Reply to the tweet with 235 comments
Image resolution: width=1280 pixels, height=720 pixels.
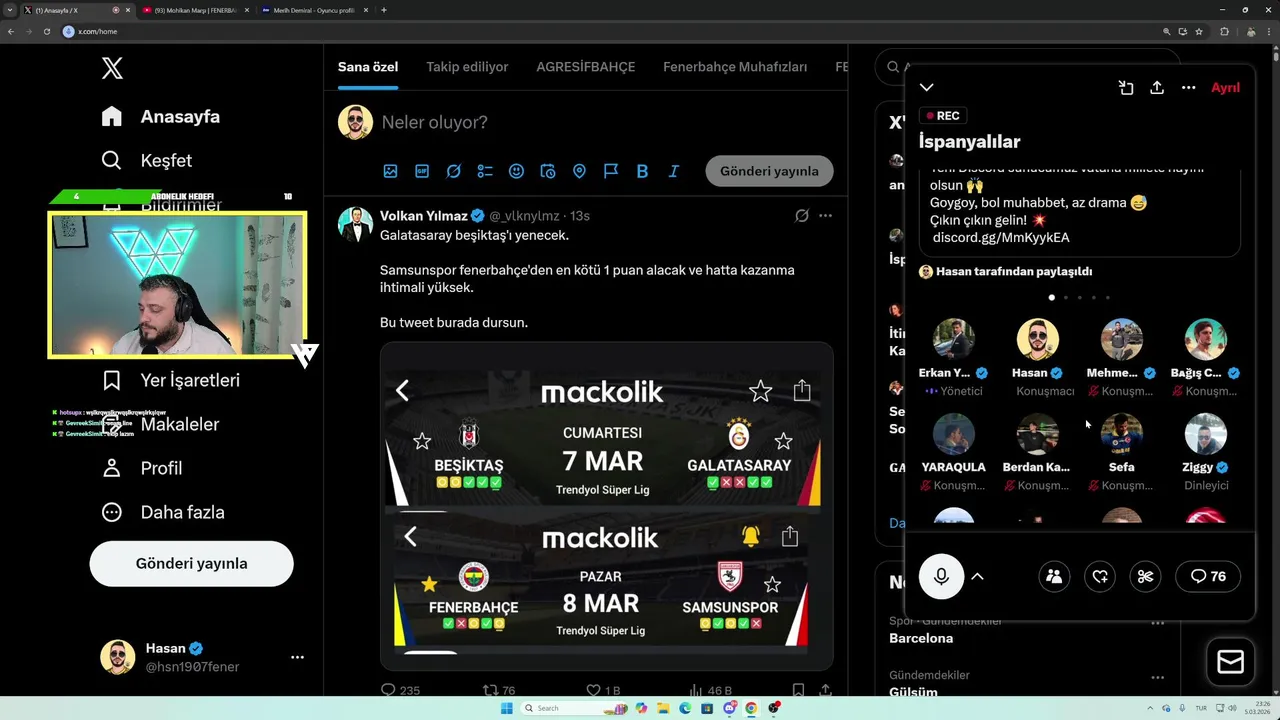[401, 690]
